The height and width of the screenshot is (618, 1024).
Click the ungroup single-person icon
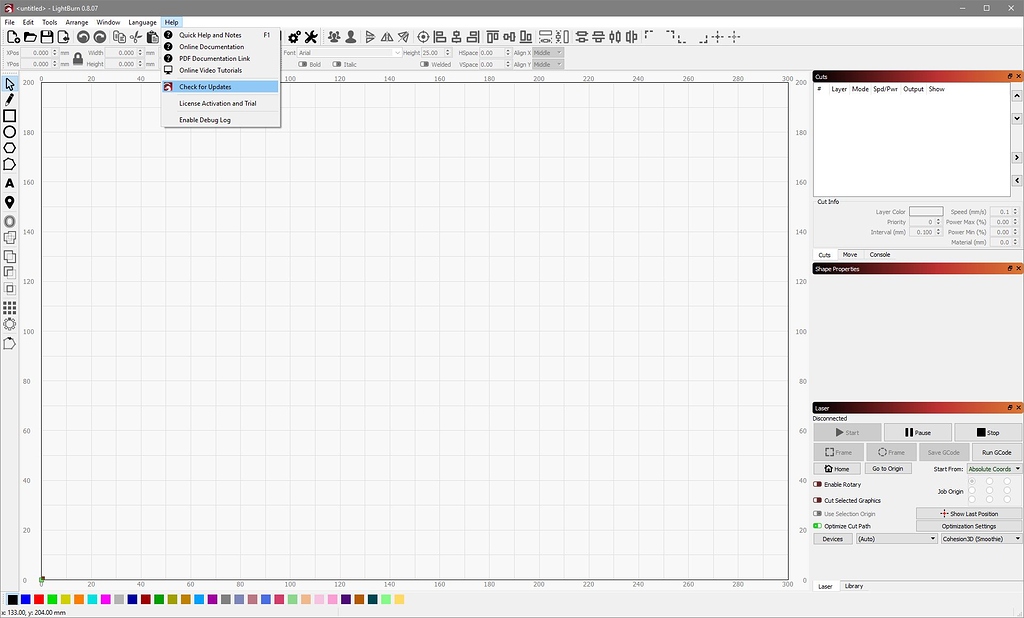tap(351, 37)
